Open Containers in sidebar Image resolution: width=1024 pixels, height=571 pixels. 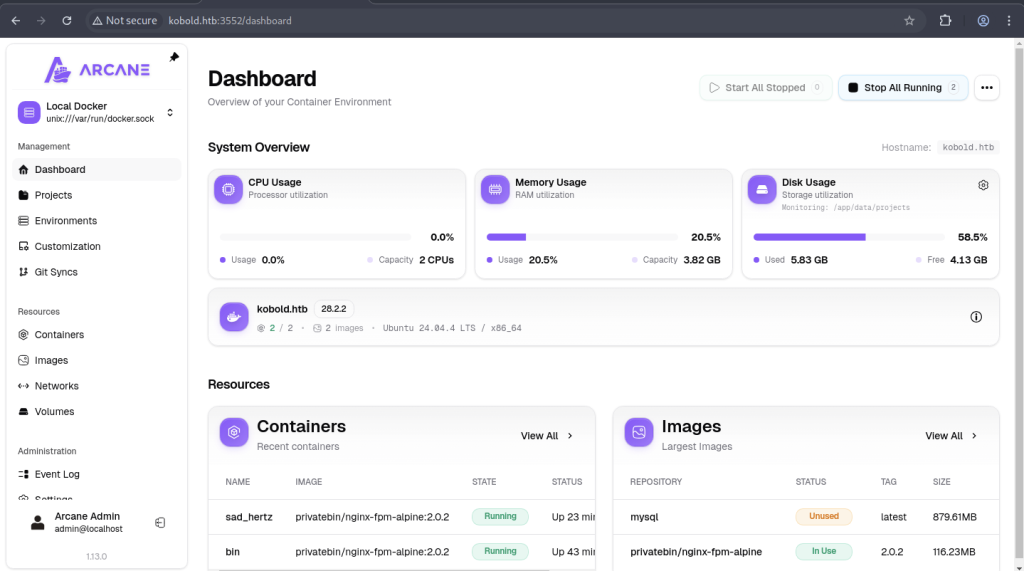point(97,334)
